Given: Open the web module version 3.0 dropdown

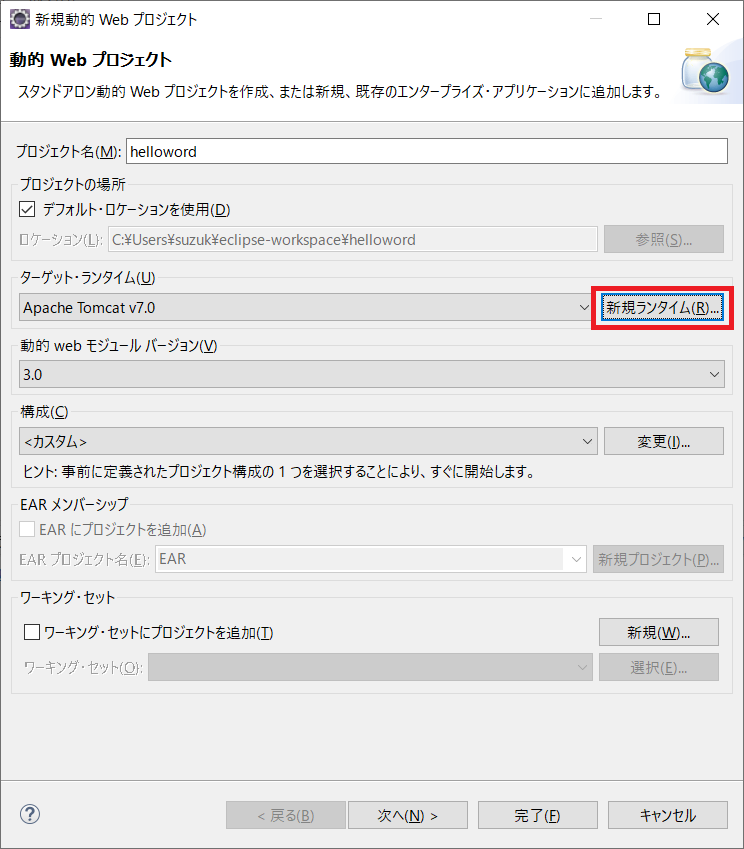Looking at the screenshot, I should point(371,374).
